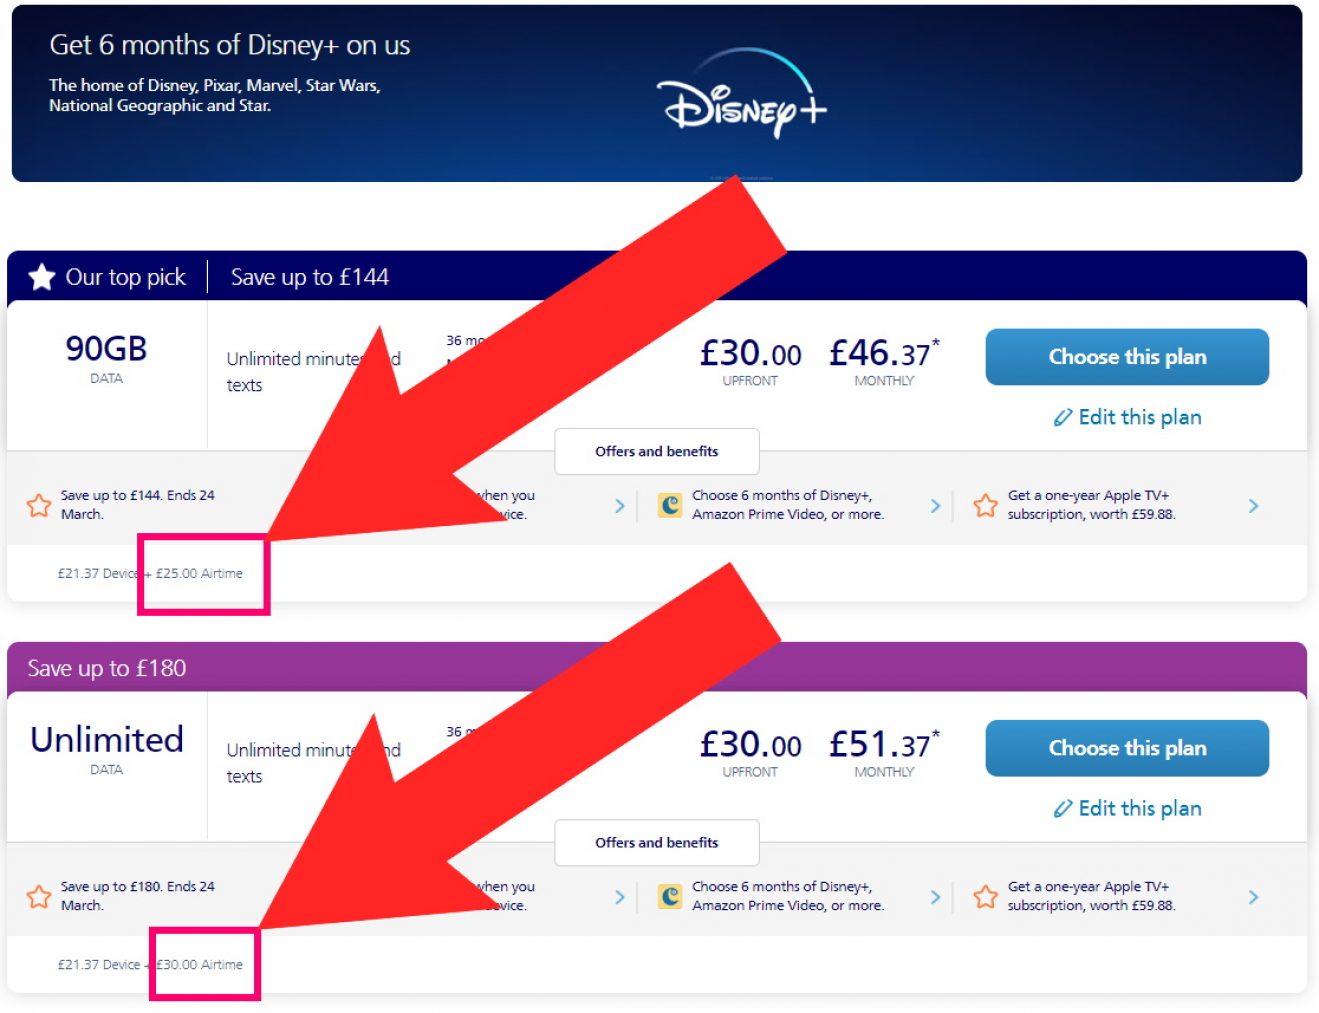Click the pencil icon on the 90GB 'Edit this plan'
This screenshot has width=1319, height=1013.
(1063, 417)
